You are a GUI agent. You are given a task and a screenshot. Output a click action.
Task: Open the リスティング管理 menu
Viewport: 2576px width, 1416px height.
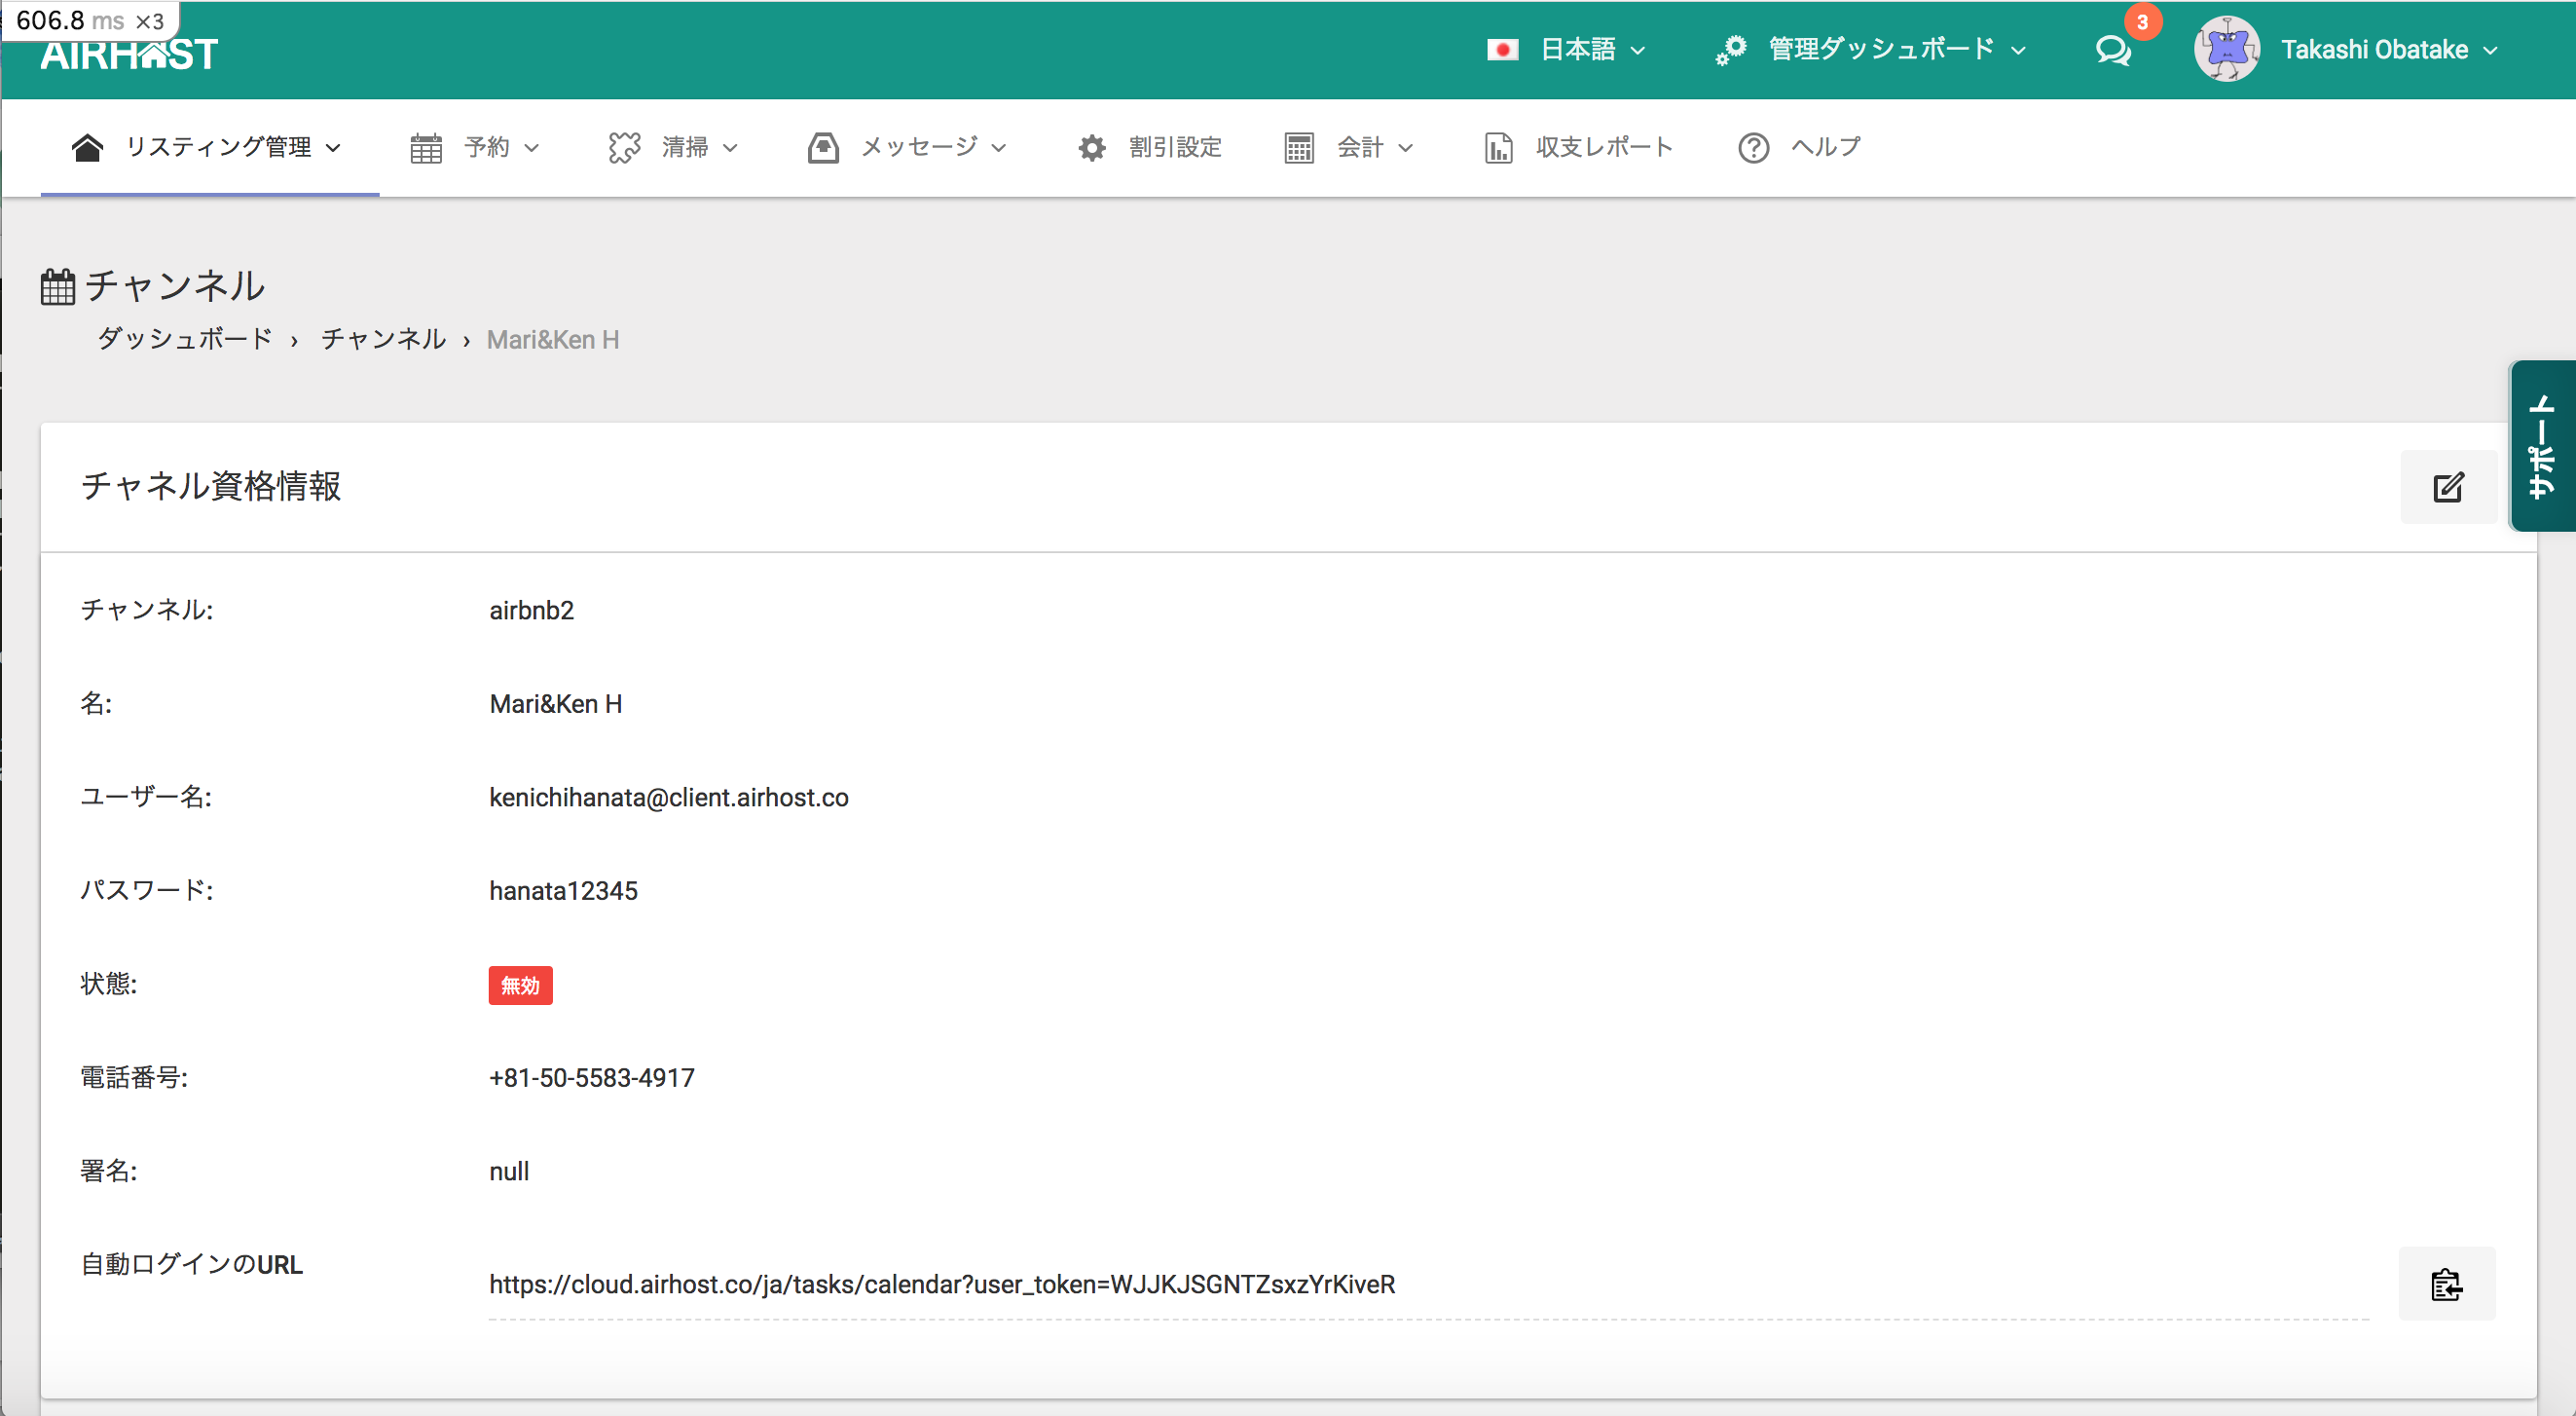(218, 147)
